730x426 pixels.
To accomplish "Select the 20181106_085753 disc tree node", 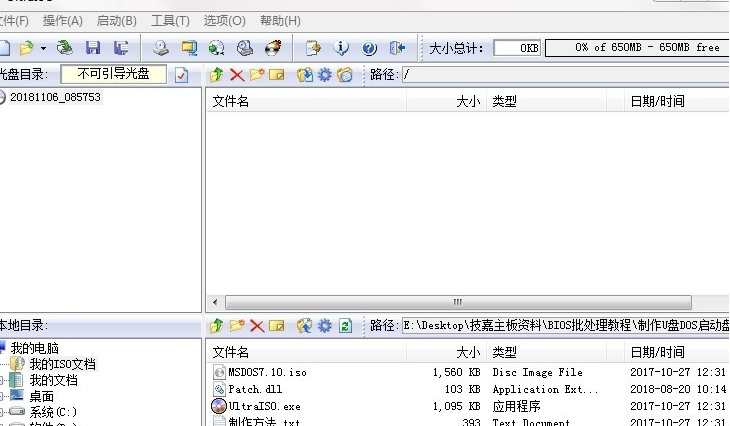I will click(55, 97).
